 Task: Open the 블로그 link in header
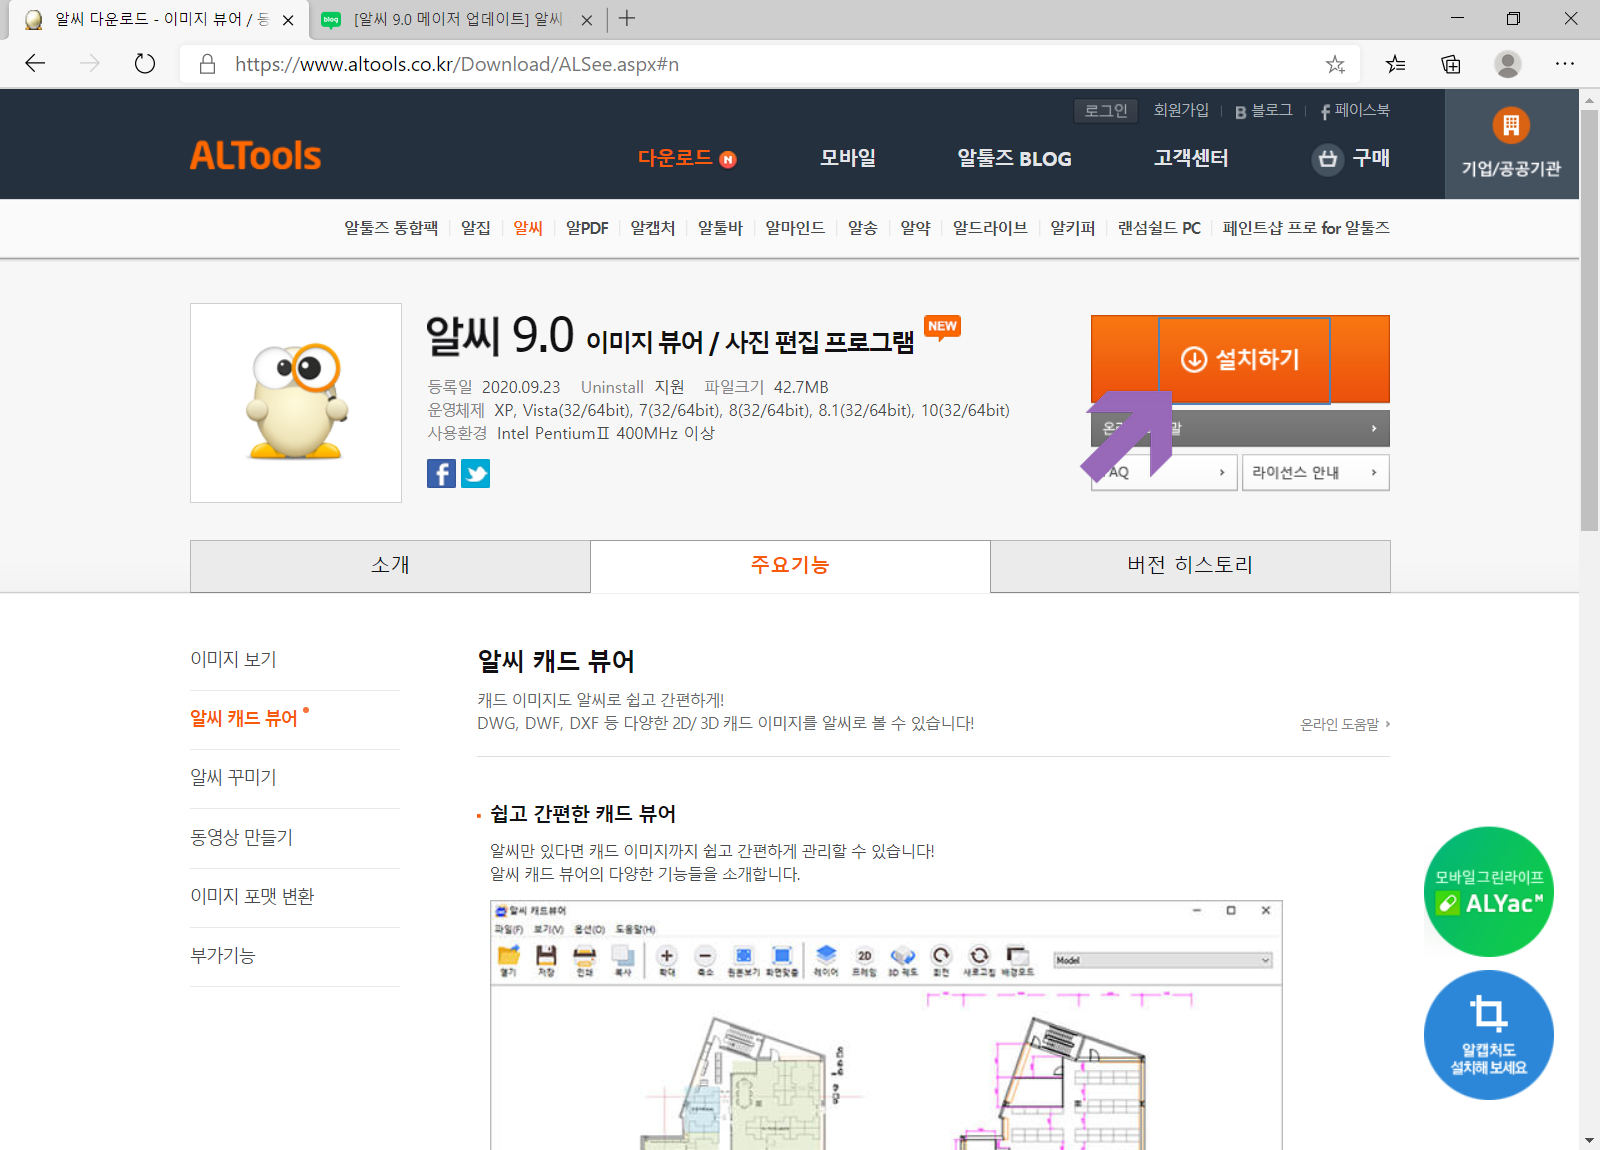(1264, 110)
